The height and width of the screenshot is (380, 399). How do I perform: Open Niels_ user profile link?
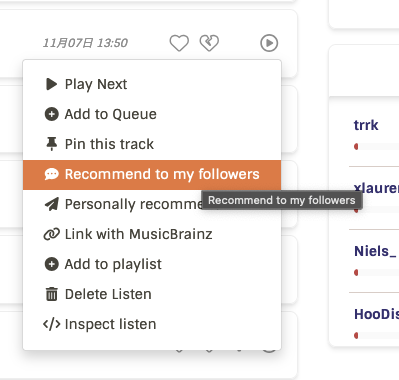click(x=375, y=251)
